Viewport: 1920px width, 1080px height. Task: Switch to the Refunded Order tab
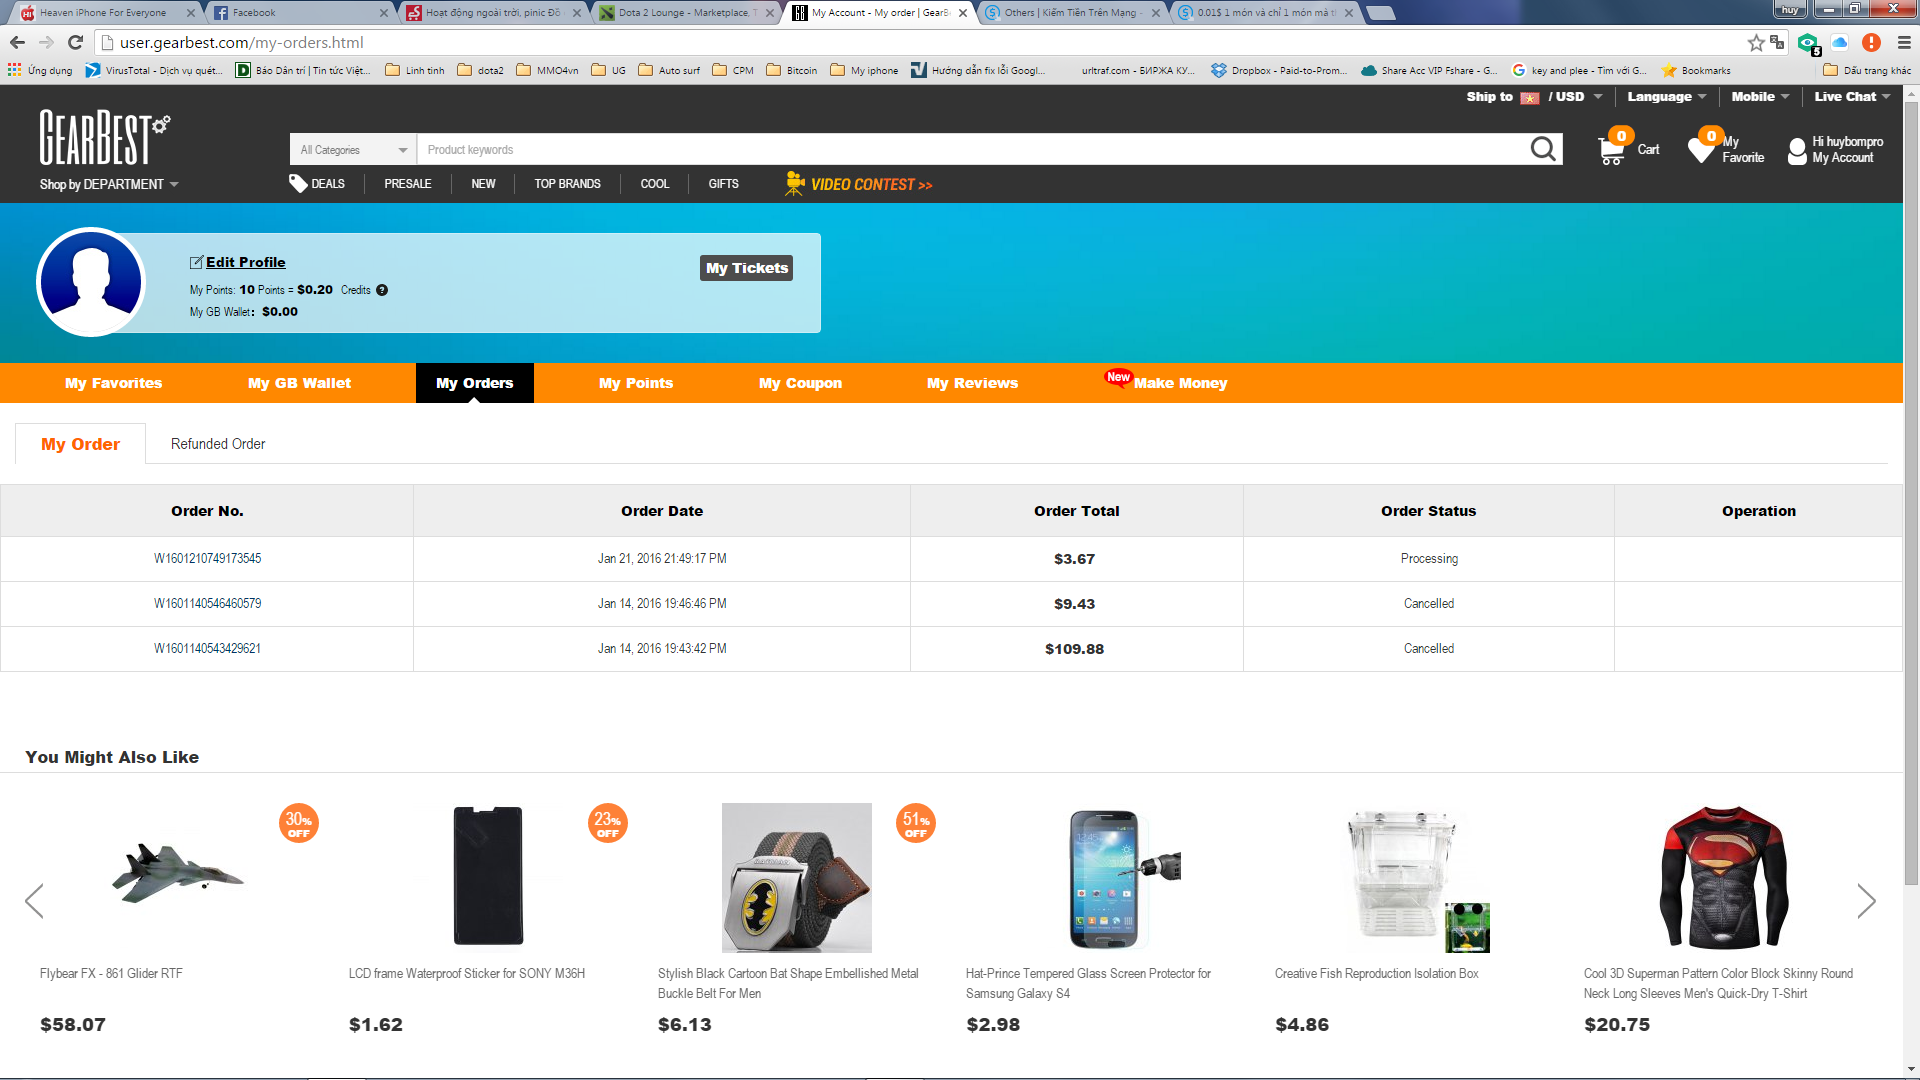click(217, 444)
